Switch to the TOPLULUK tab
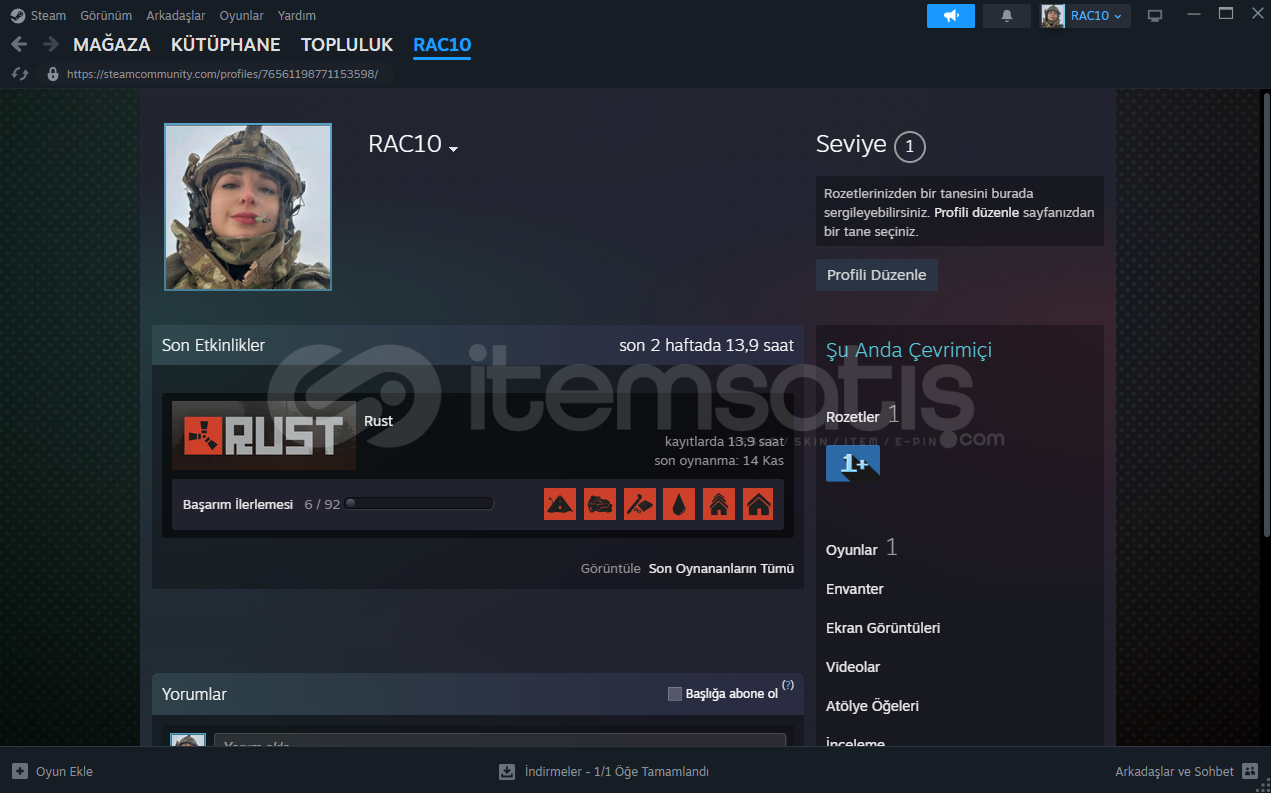 [x=347, y=45]
